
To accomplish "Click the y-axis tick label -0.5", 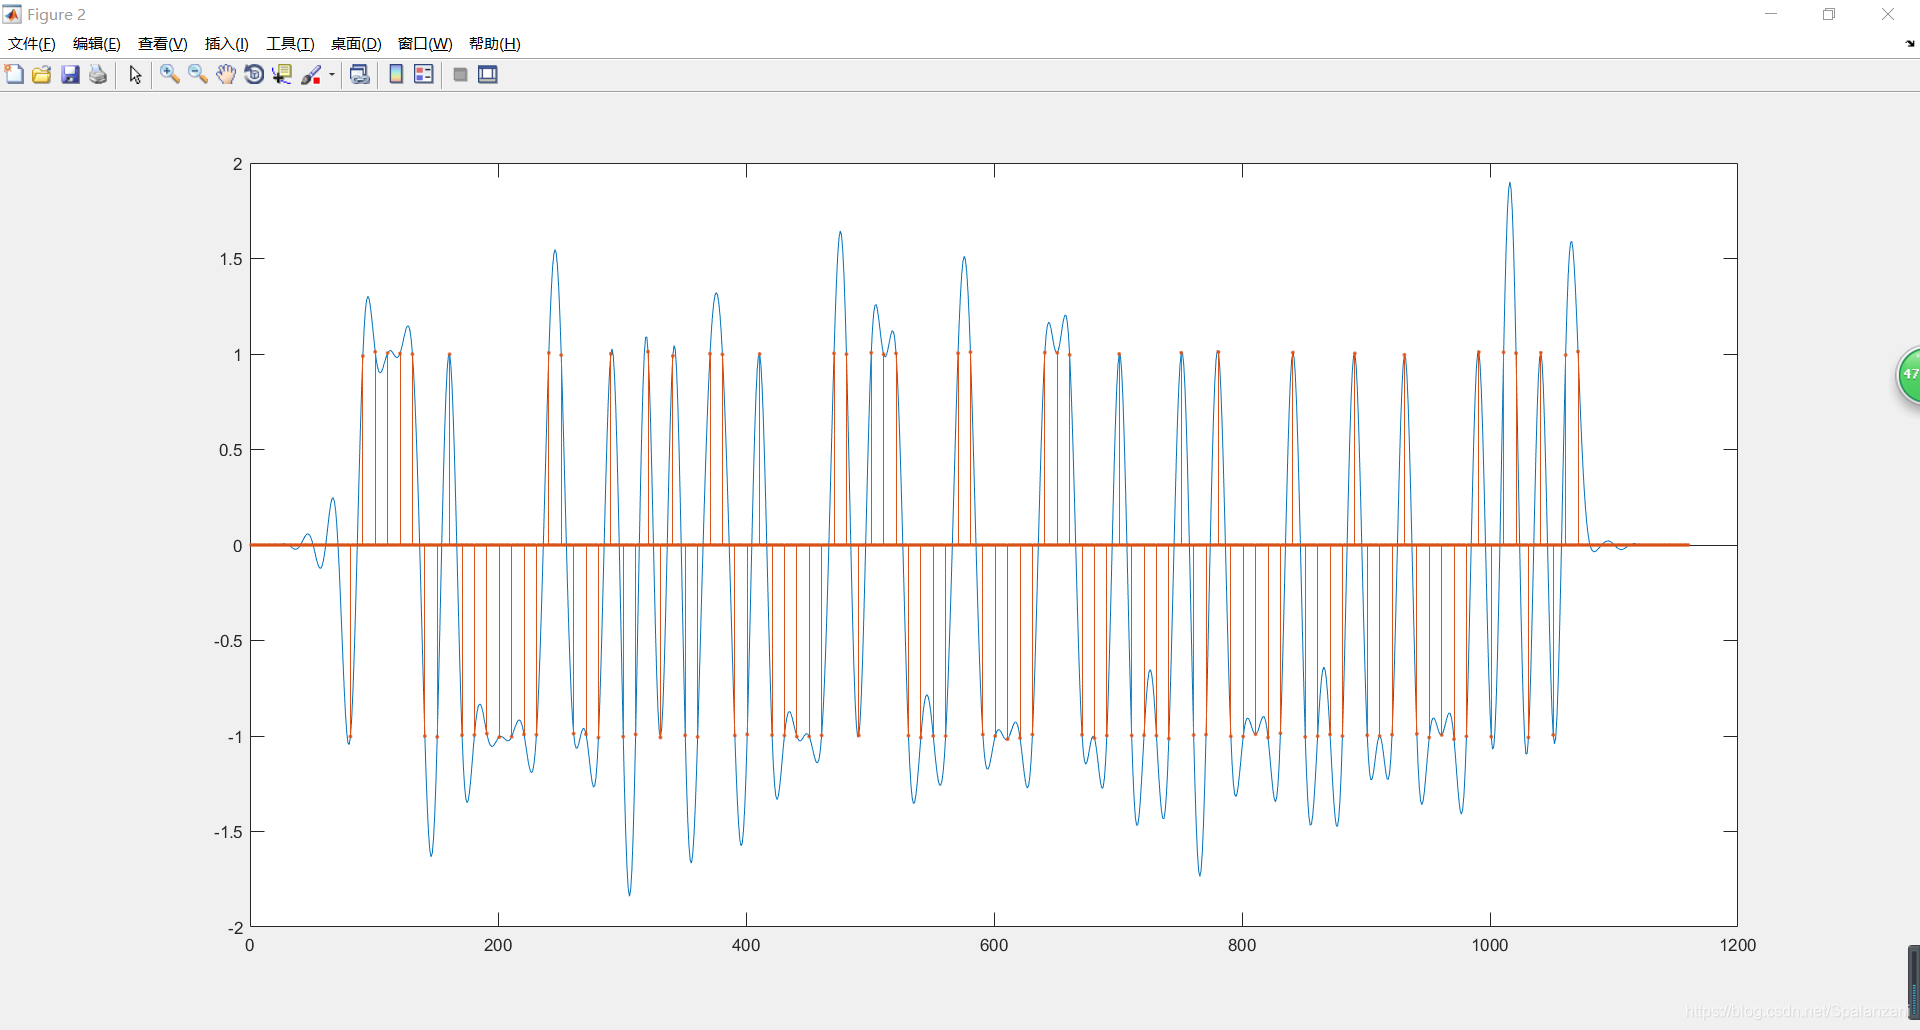I will [x=228, y=641].
